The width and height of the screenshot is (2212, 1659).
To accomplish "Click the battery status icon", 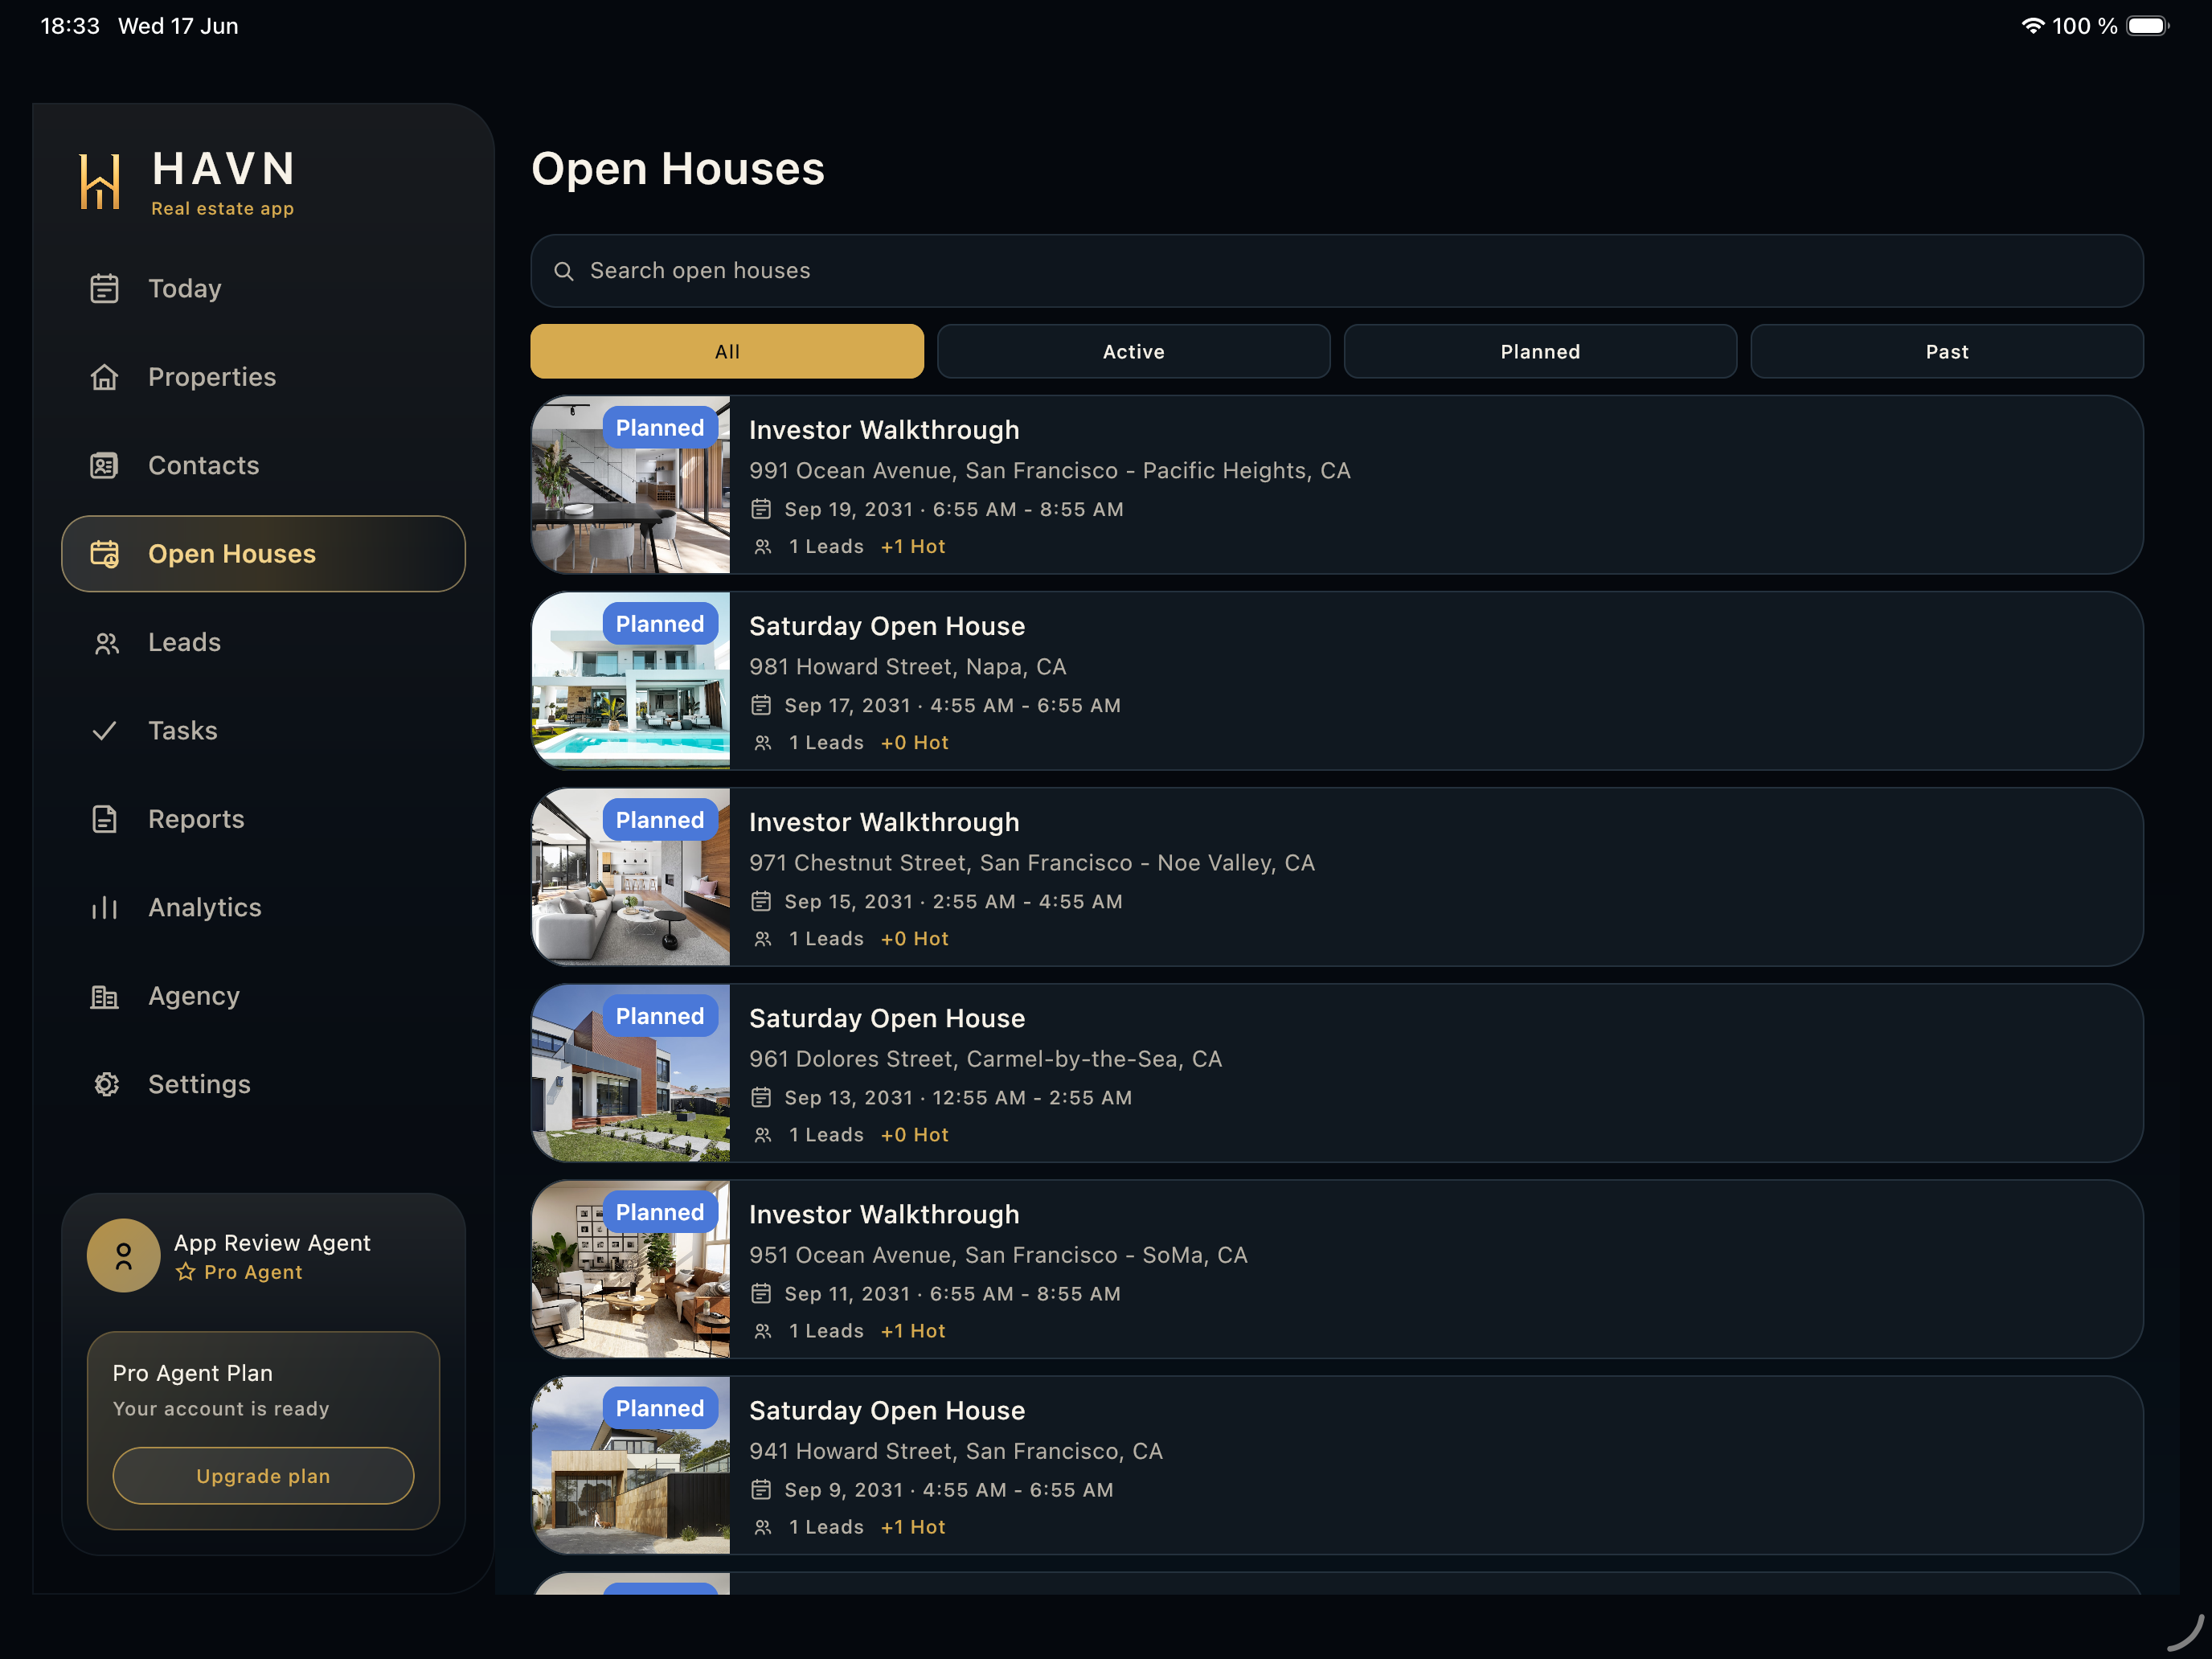I will 2147,26.
